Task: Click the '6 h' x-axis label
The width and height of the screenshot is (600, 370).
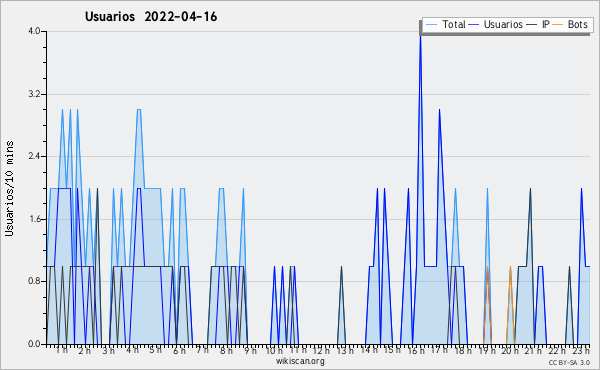Action: 179,350
